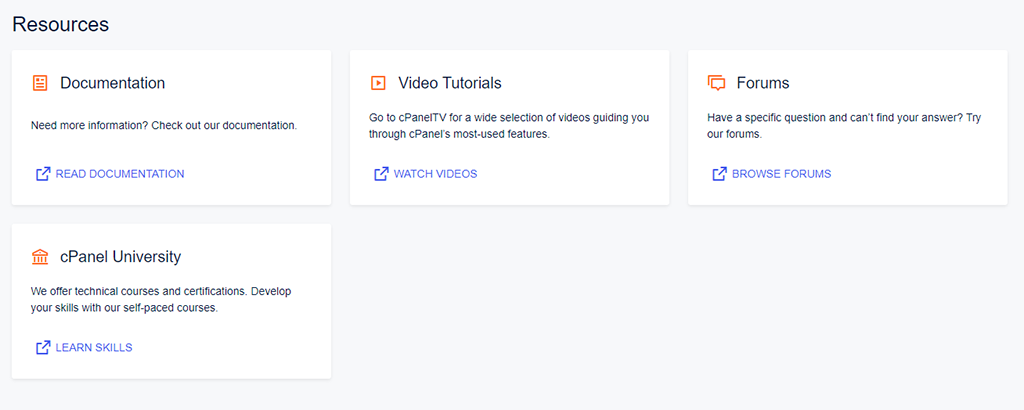Click the Documentation card's orange document icon

click(x=40, y=83)
